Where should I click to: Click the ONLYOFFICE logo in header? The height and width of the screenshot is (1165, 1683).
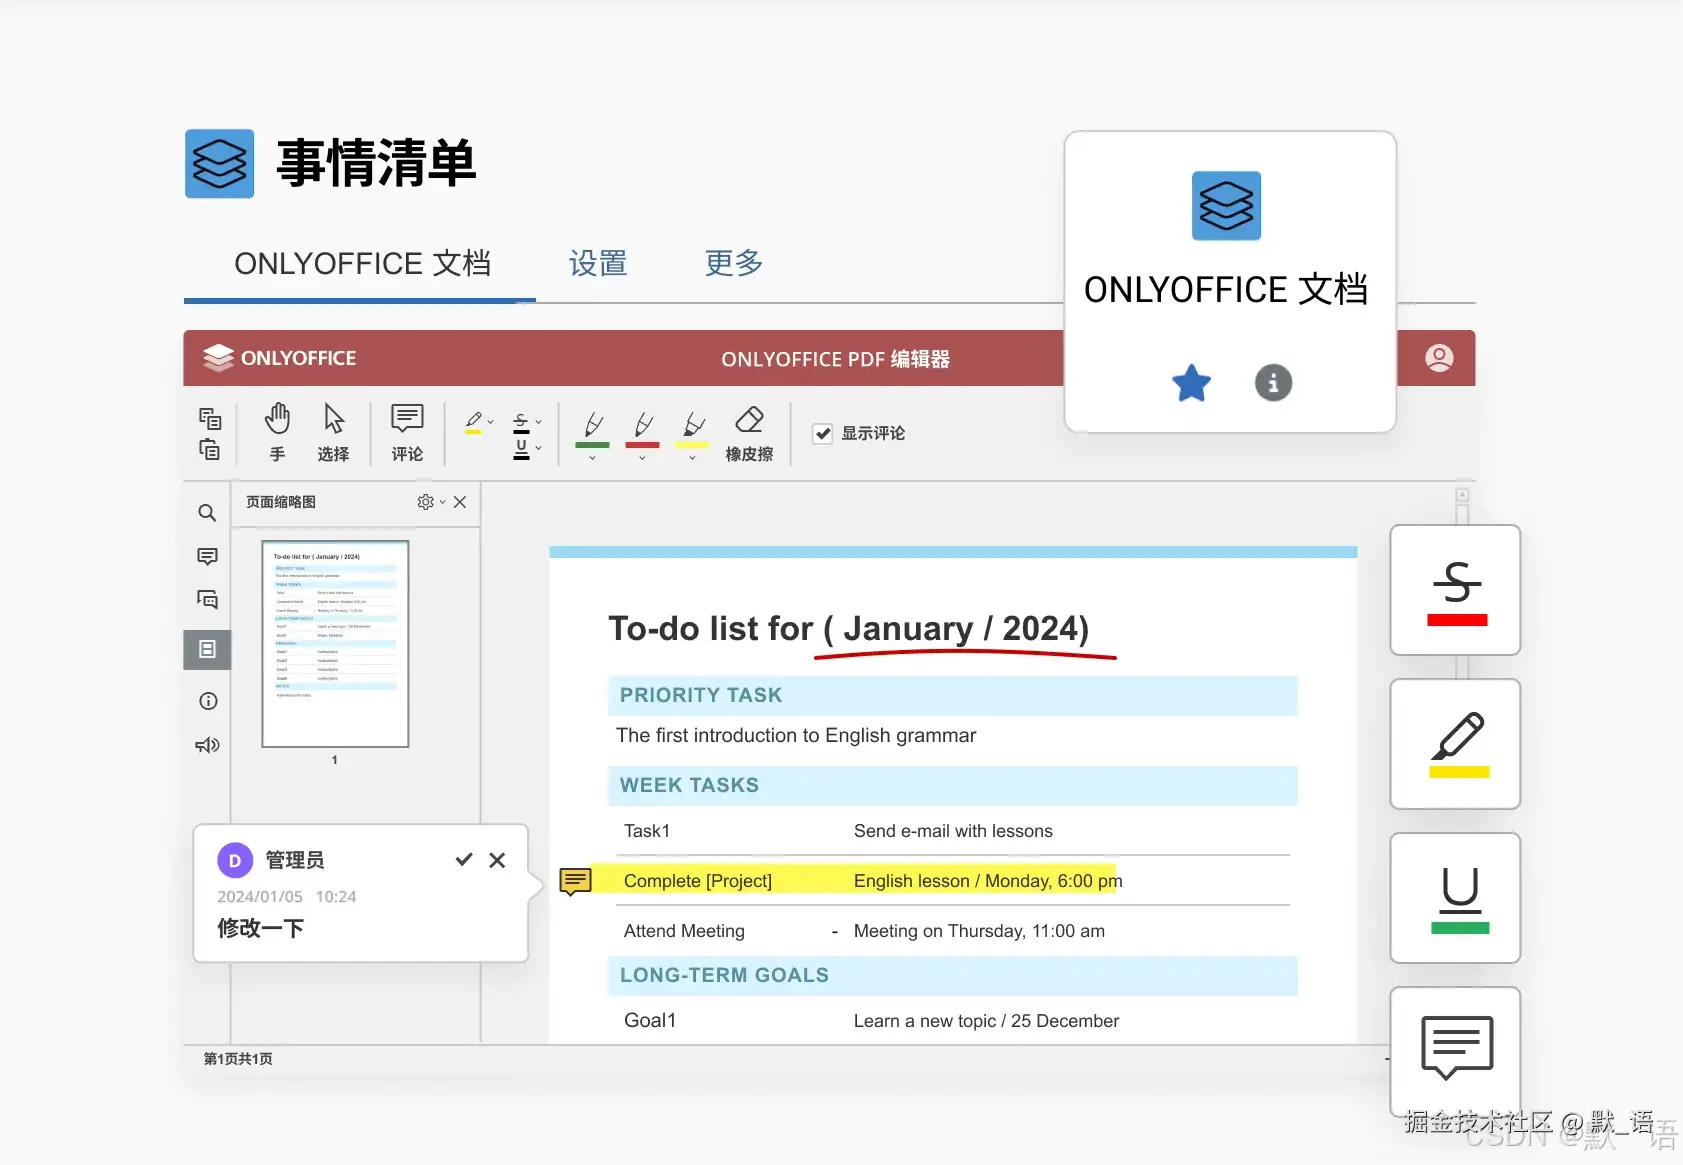(x=280, y=358)
